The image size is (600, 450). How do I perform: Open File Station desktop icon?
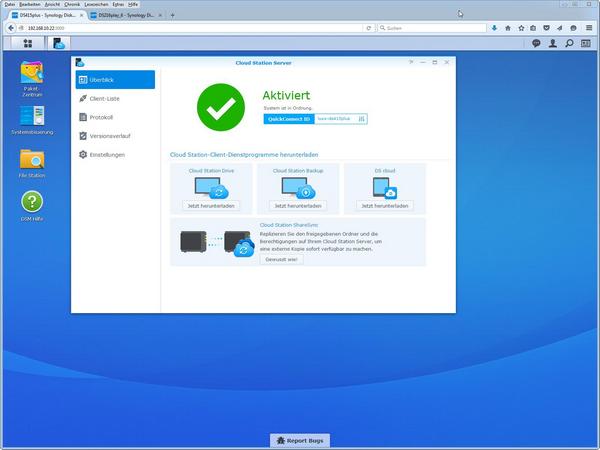[32, 164]
